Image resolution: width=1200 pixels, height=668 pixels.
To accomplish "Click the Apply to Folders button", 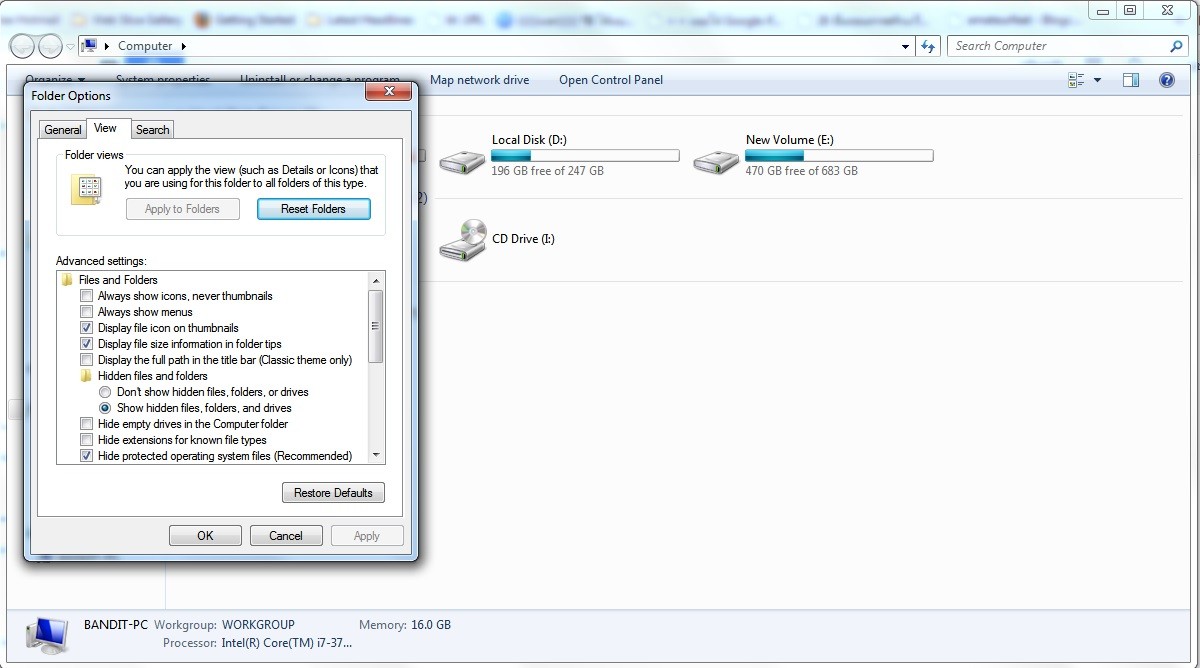I will coord(182,209).
